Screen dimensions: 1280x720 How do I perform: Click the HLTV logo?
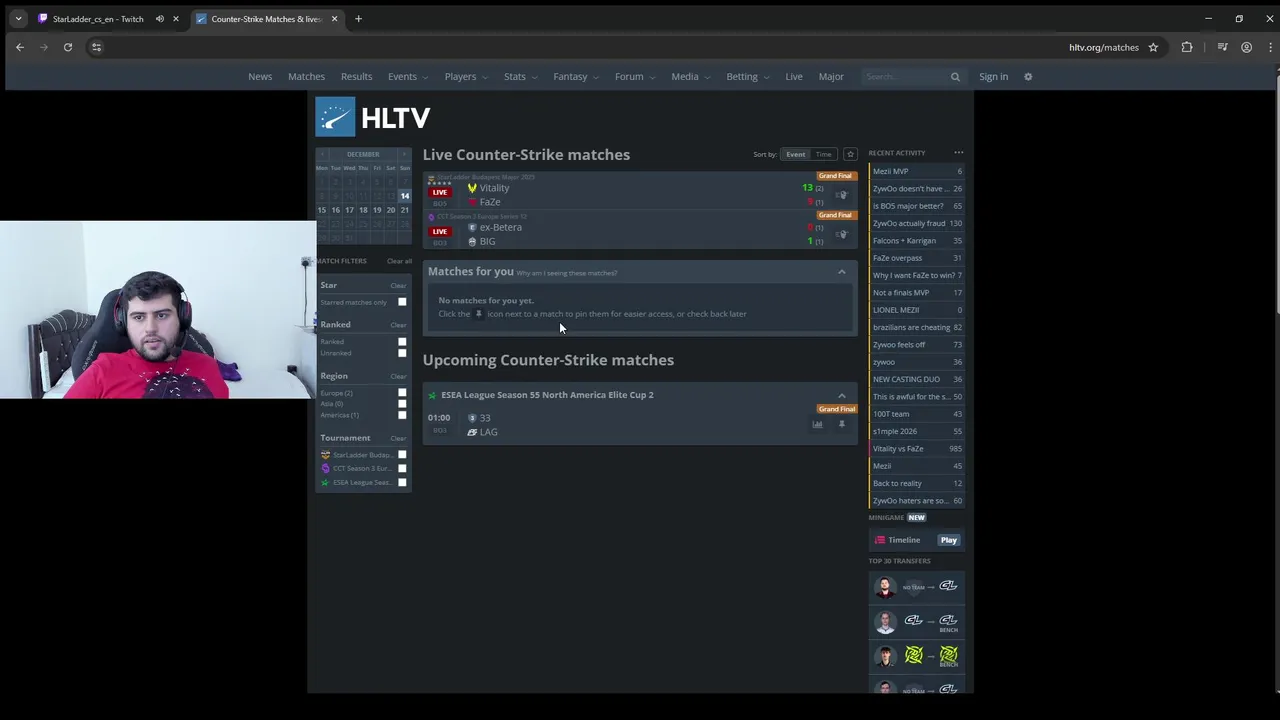(x=373, y=117)
